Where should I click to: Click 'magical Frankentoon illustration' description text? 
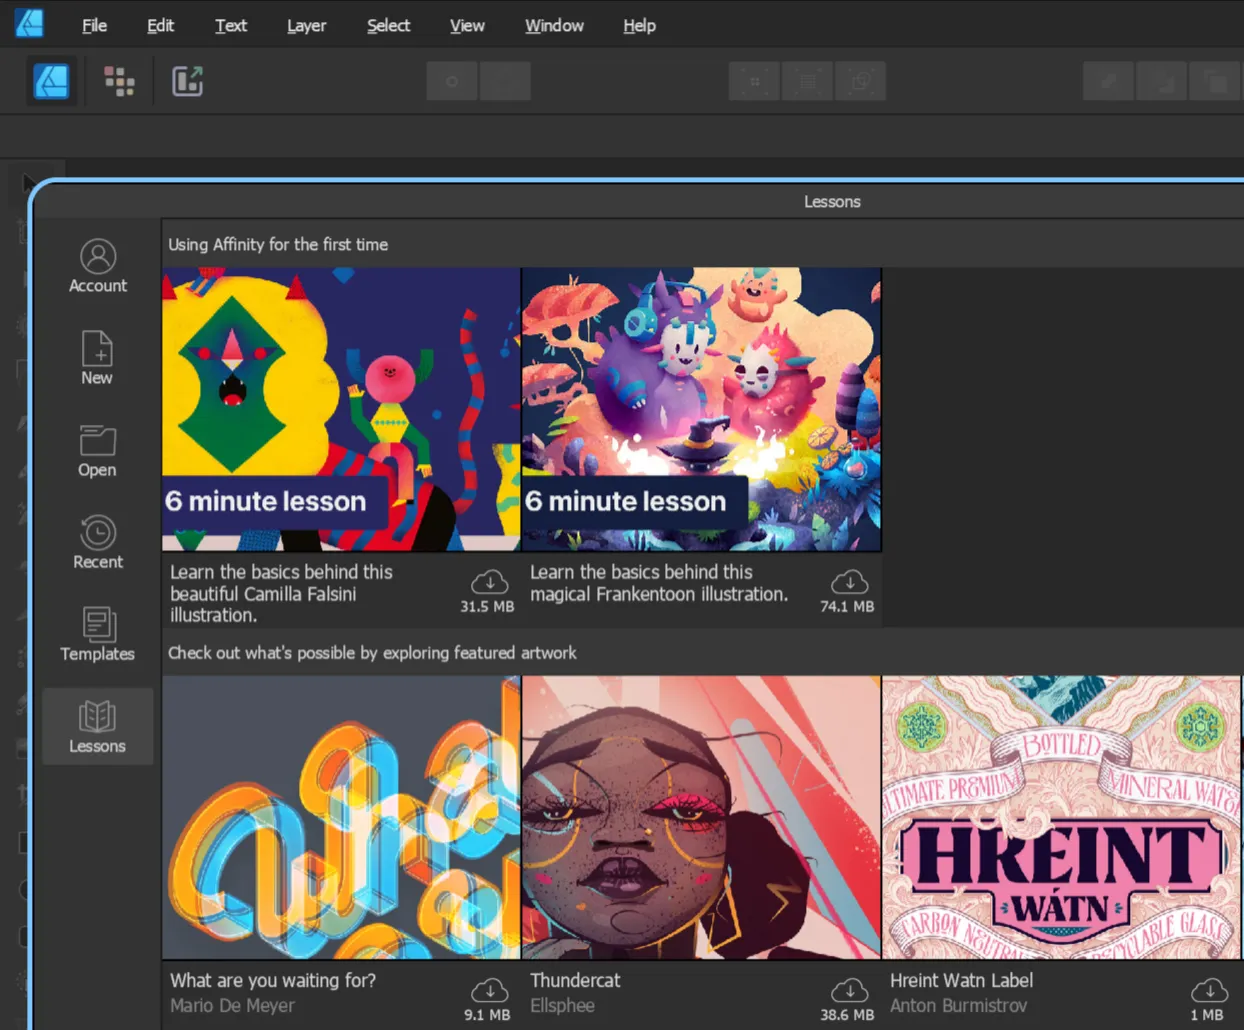coord(659,594)
